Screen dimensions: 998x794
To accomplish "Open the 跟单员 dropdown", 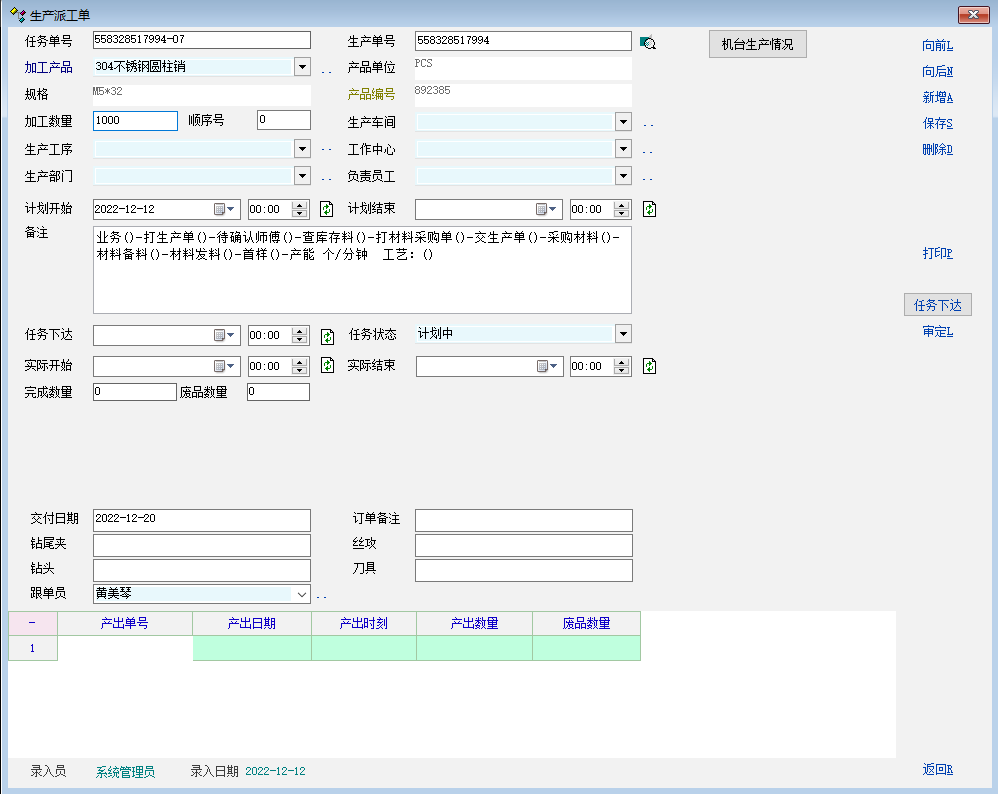I will click(x=301, y=594).
